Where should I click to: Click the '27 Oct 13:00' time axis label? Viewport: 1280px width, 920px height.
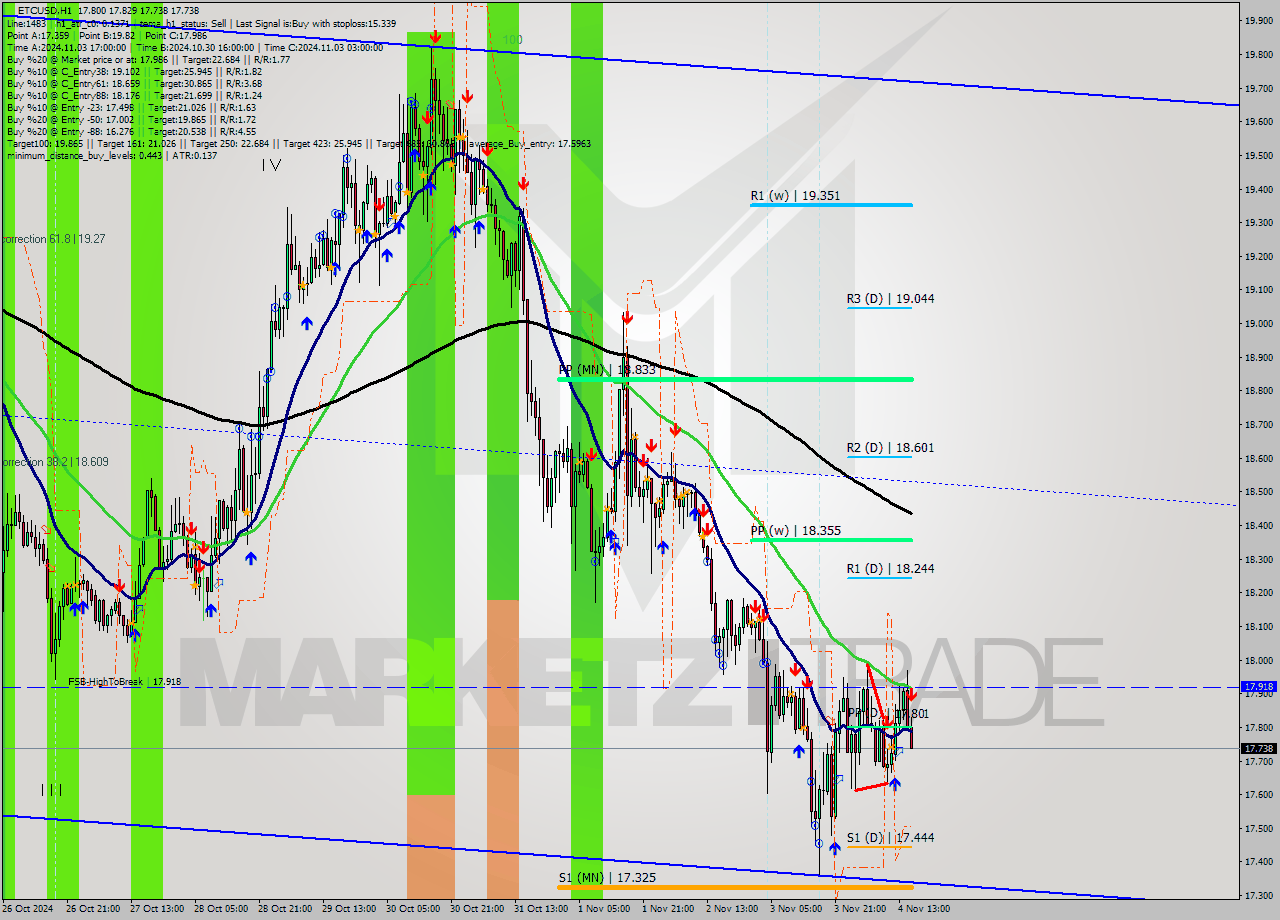pos(155,909)
